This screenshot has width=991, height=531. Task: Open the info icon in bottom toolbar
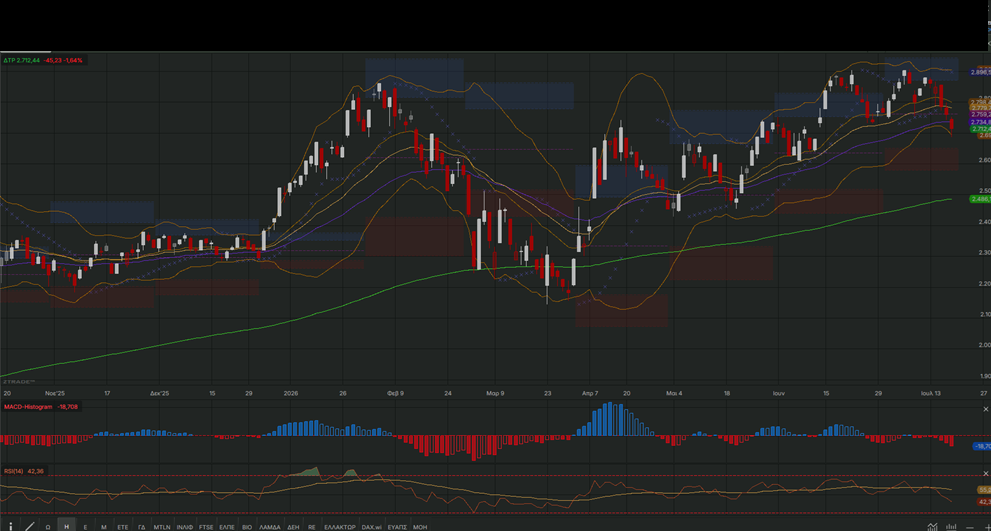pos(11,526)
